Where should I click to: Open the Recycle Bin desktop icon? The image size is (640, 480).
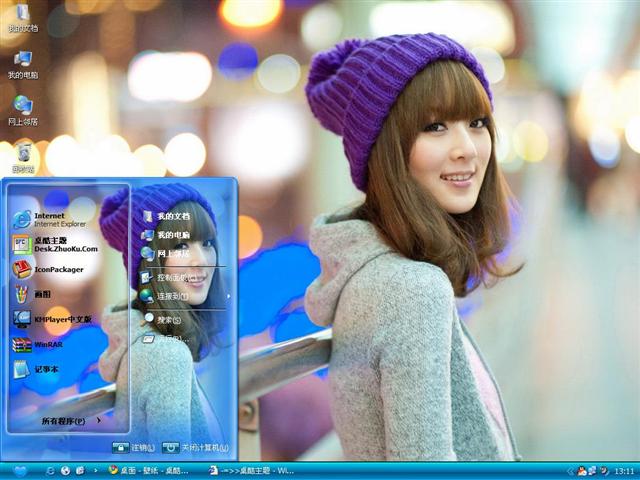[24, 157]
